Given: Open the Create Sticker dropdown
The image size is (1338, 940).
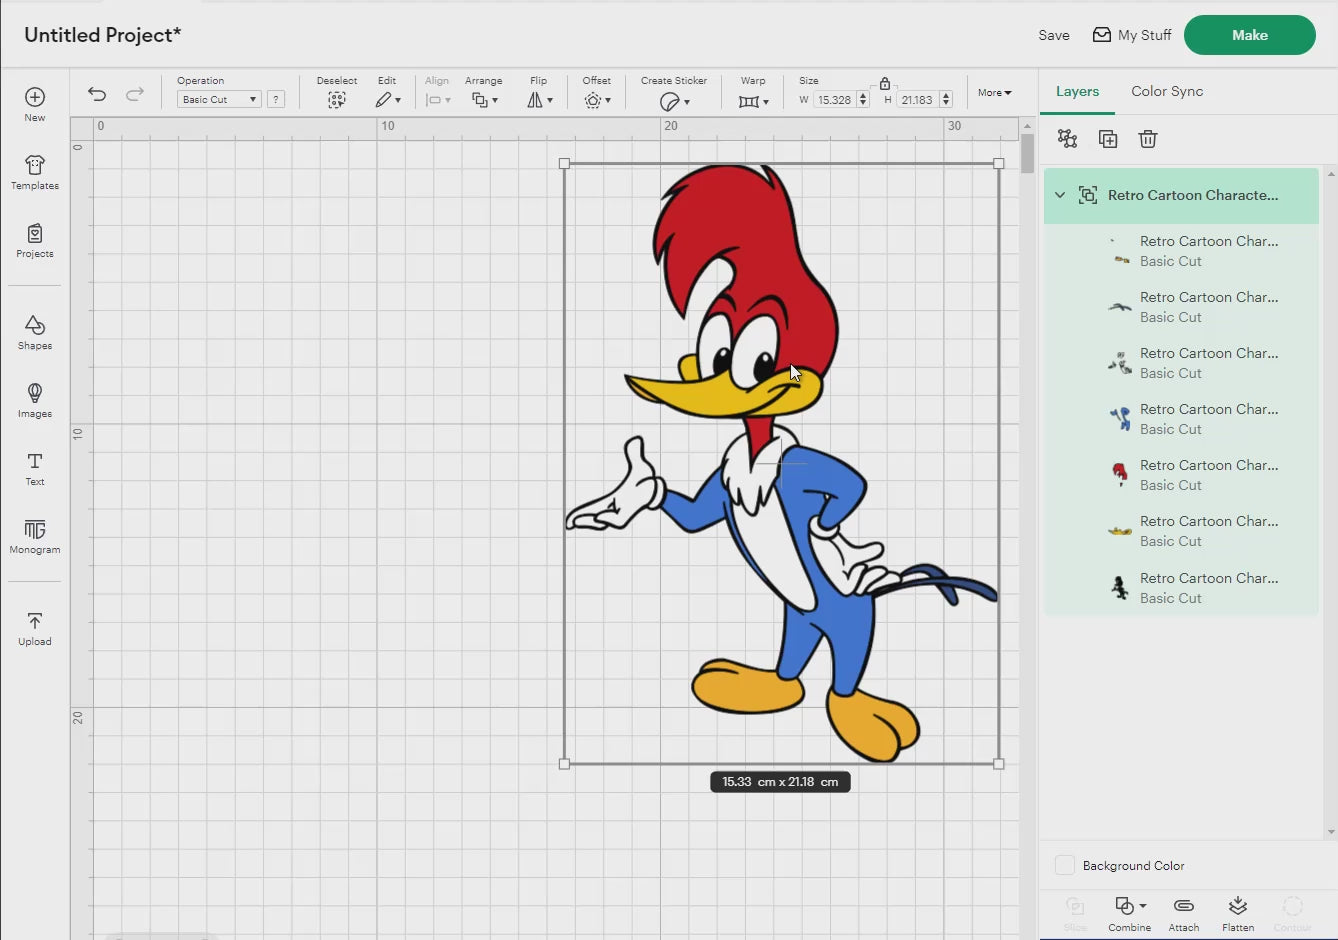Looking at the screenshot, I should click(x=675, y=101).
